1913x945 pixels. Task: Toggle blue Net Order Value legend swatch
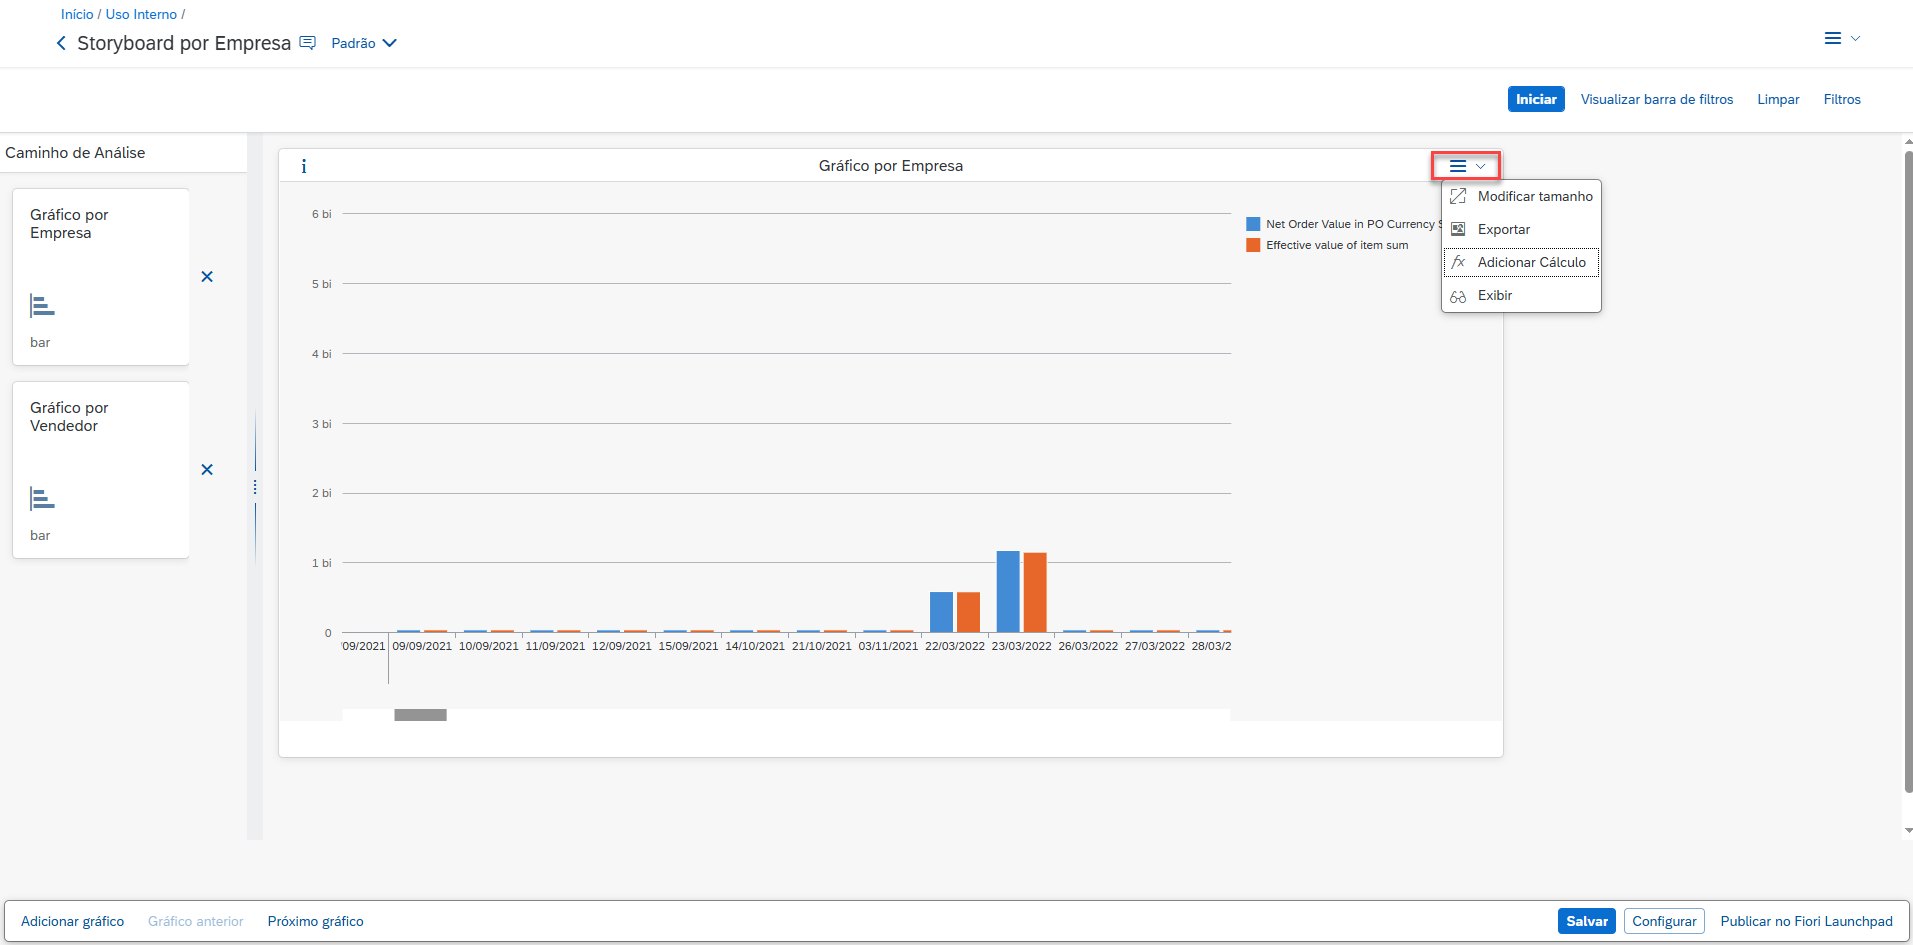click(x=1253, y=225)
